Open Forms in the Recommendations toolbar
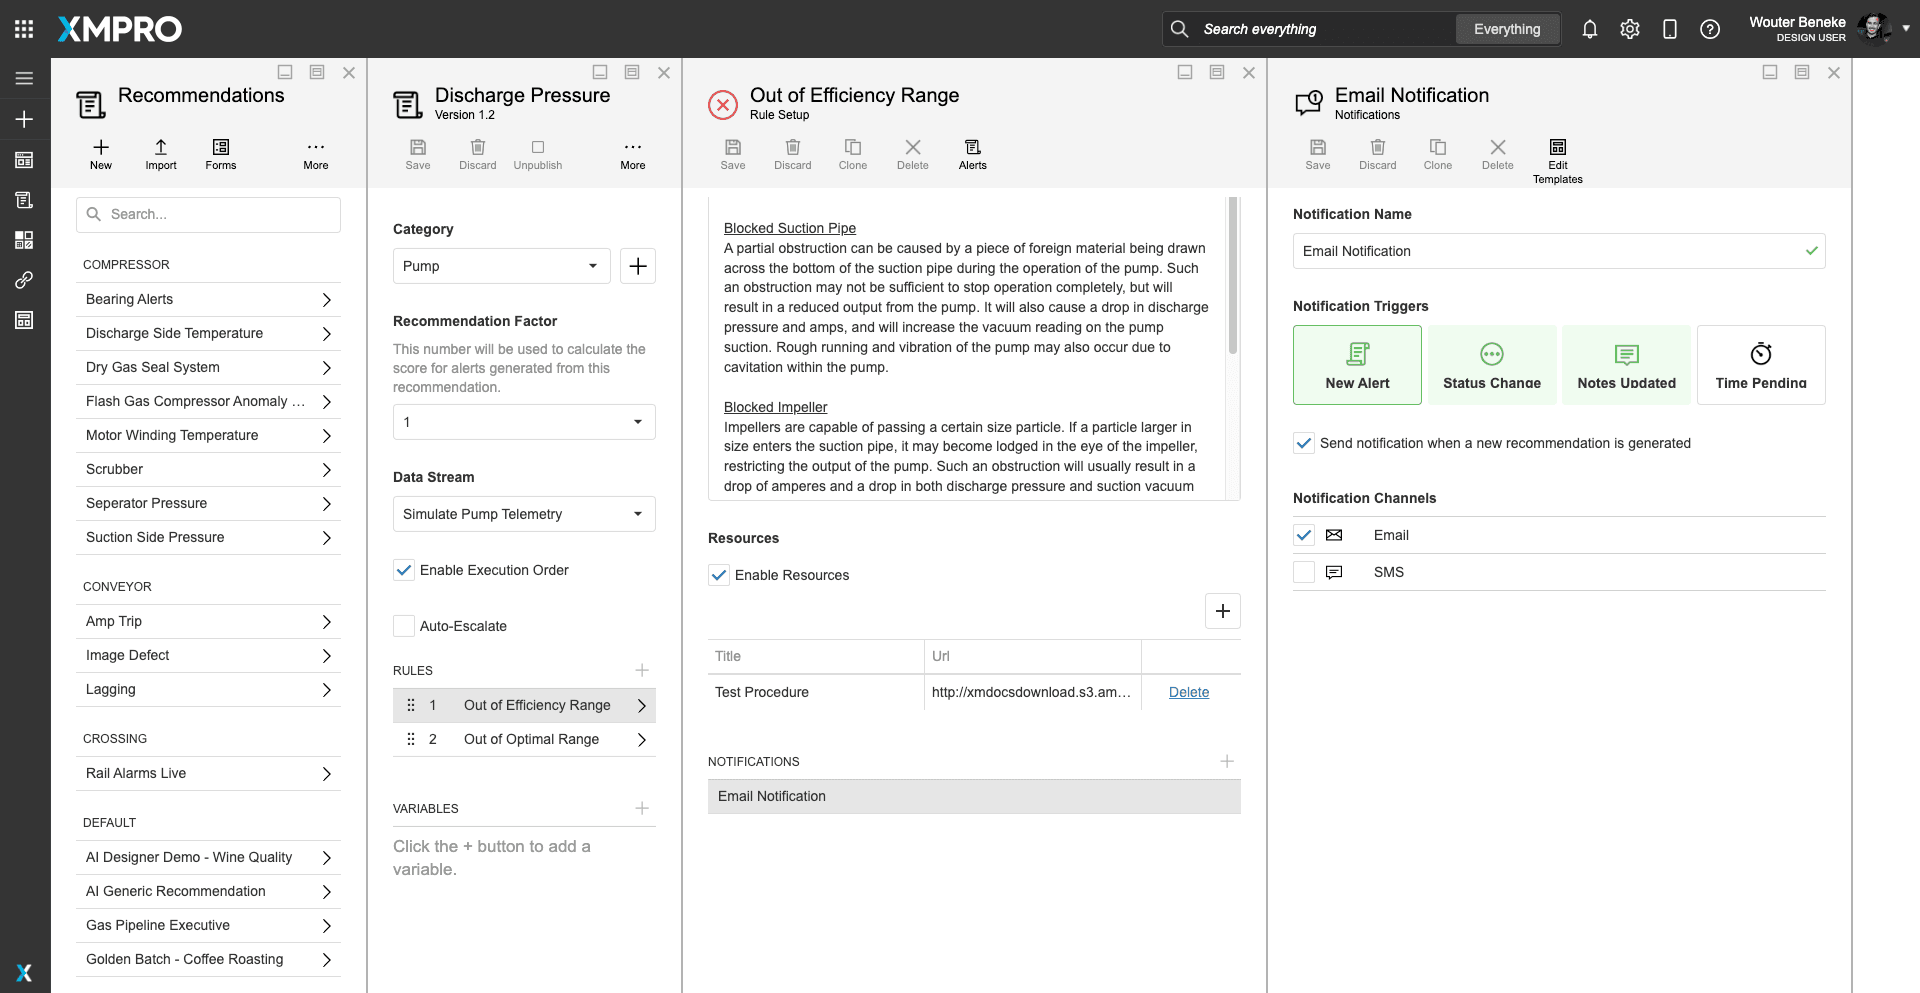Viewport: 1920px width, 993px height. (221, 148)
